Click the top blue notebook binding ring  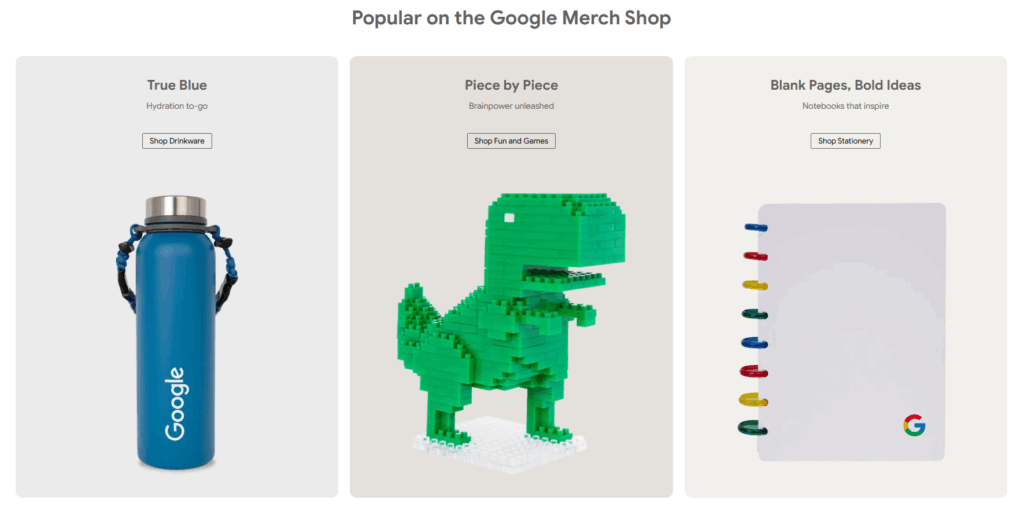pos(756,227)
